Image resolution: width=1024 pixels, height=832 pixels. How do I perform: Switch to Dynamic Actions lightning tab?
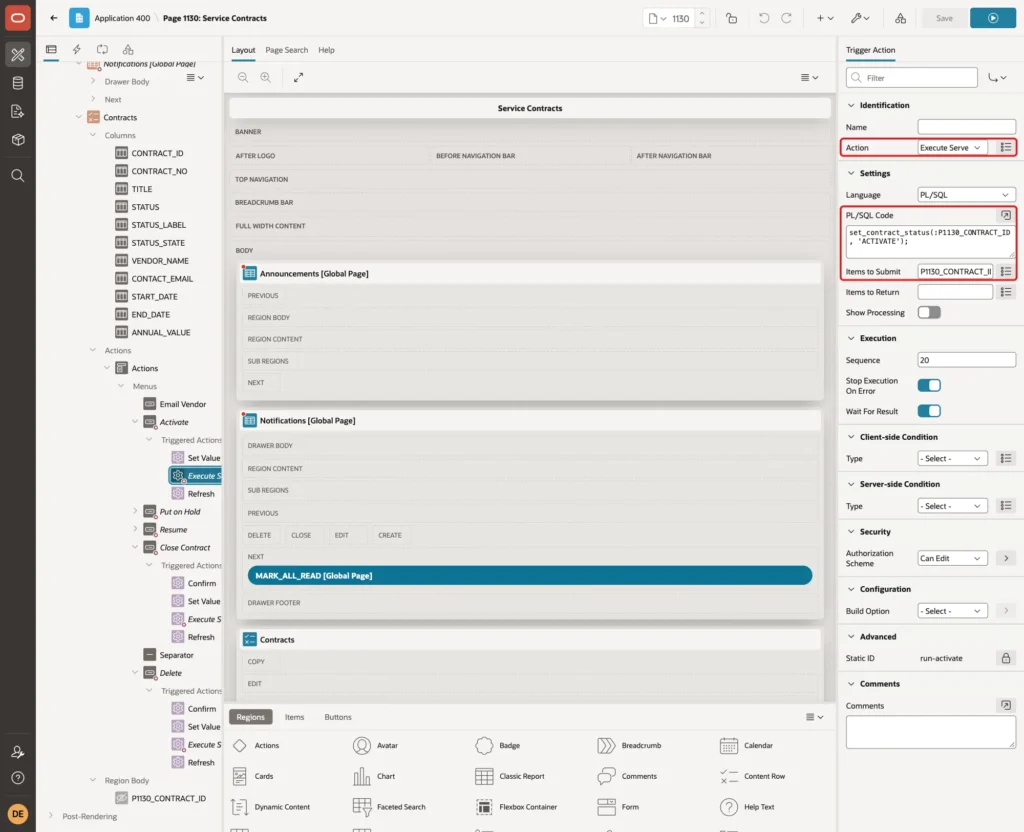(x=76, y=50)
